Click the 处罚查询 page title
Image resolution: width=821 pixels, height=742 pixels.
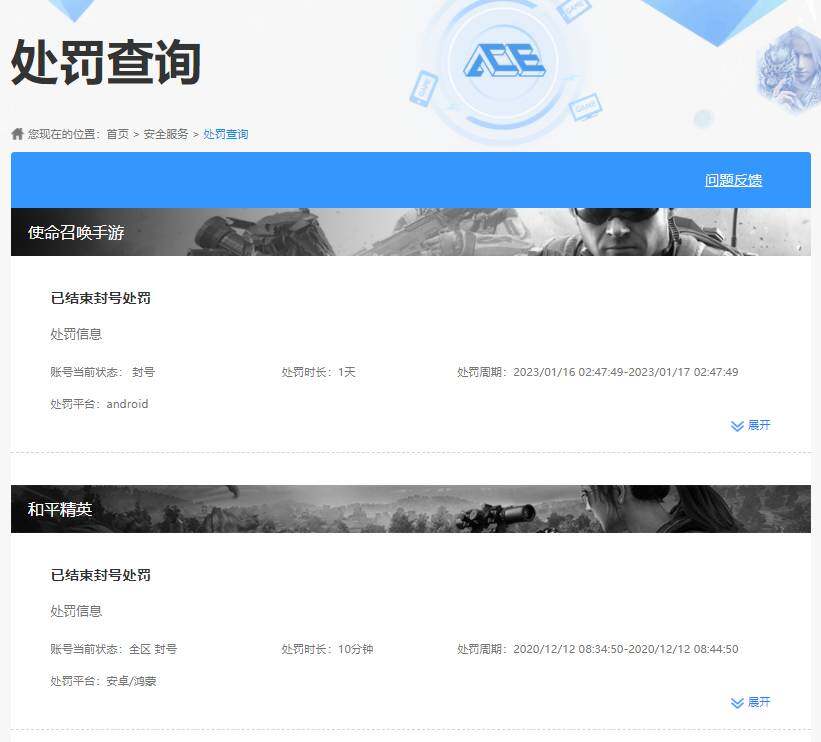click(106, 62)
